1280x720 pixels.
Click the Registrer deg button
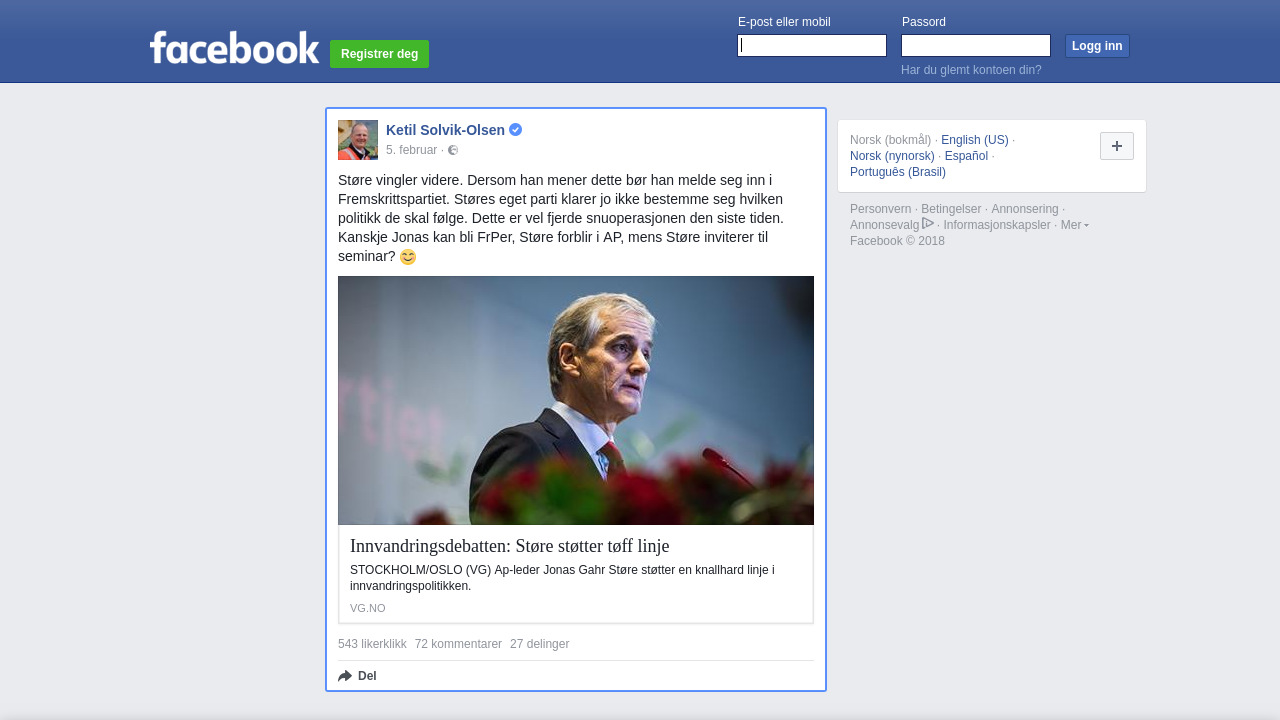(379, 54)
